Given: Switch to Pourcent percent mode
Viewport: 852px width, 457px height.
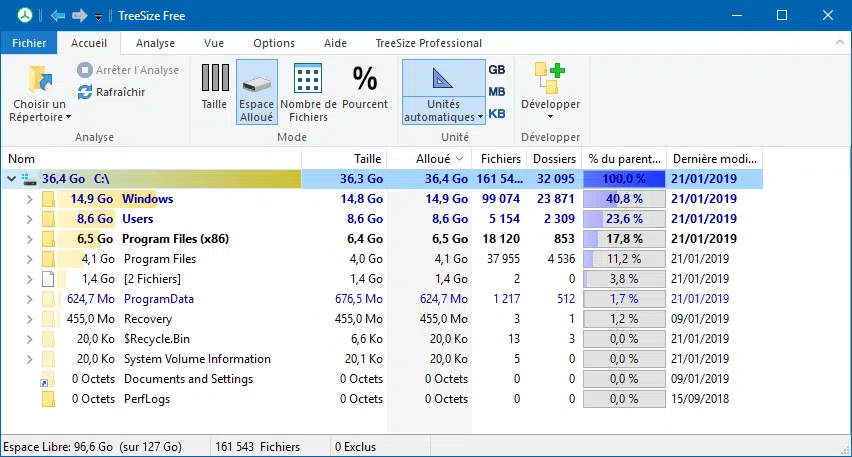Looking at the screenshot, I should coord(365,87).
